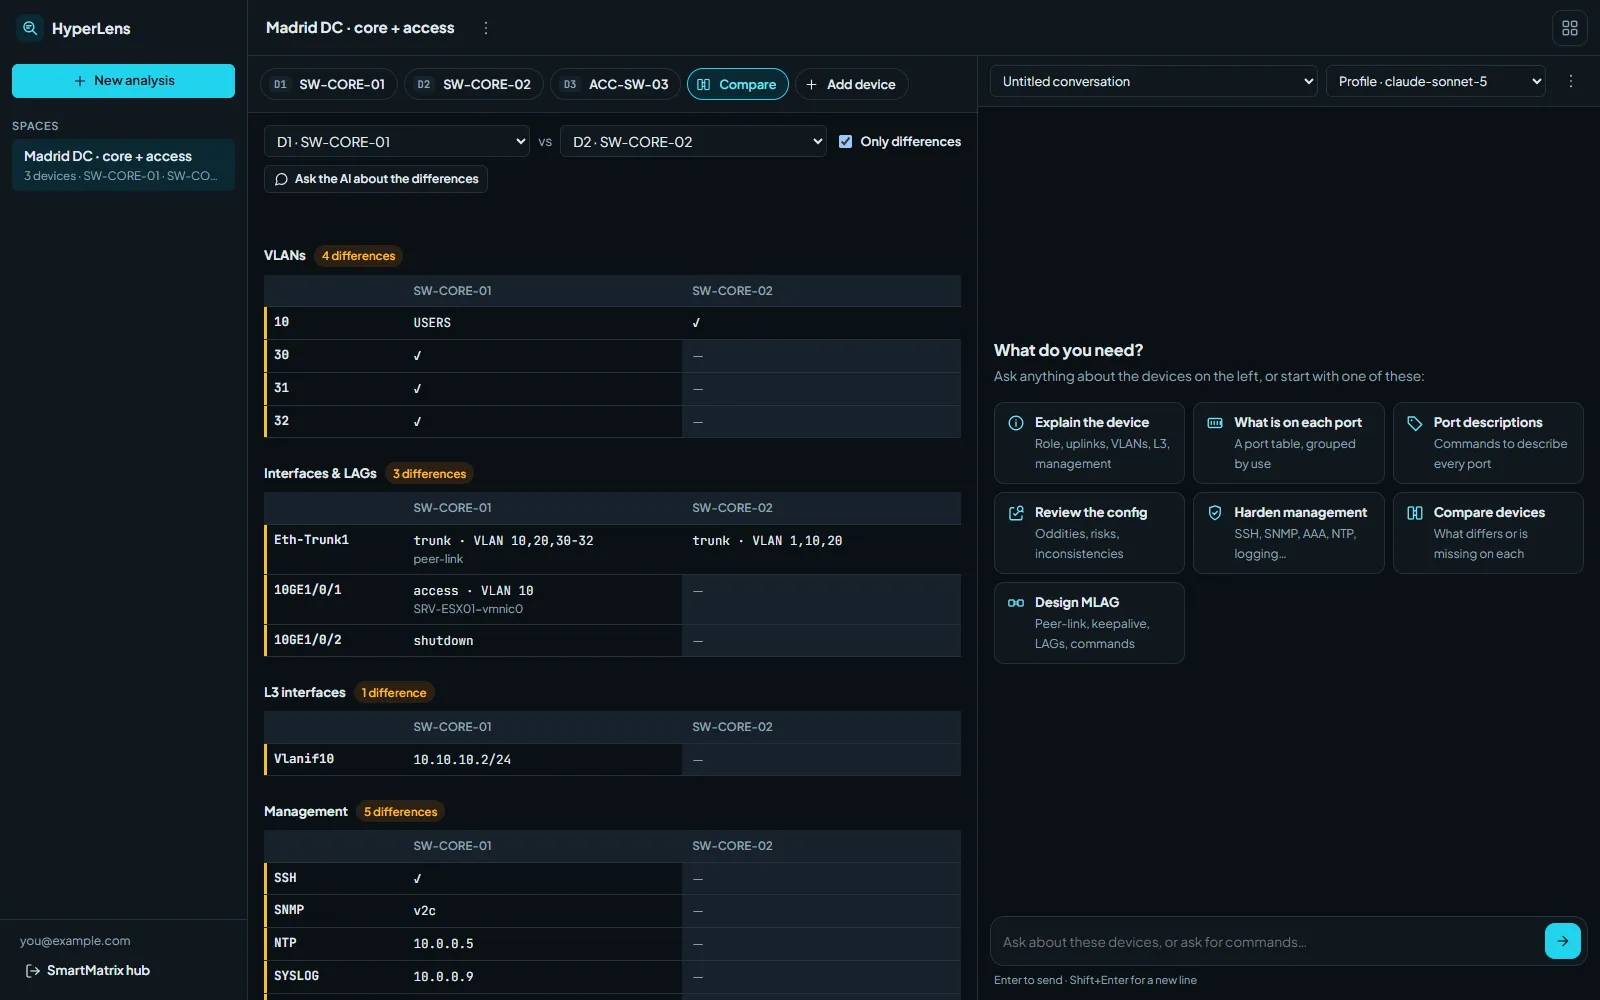
Task: Select the VLAN 32 row
Action: tap(612, 422)
